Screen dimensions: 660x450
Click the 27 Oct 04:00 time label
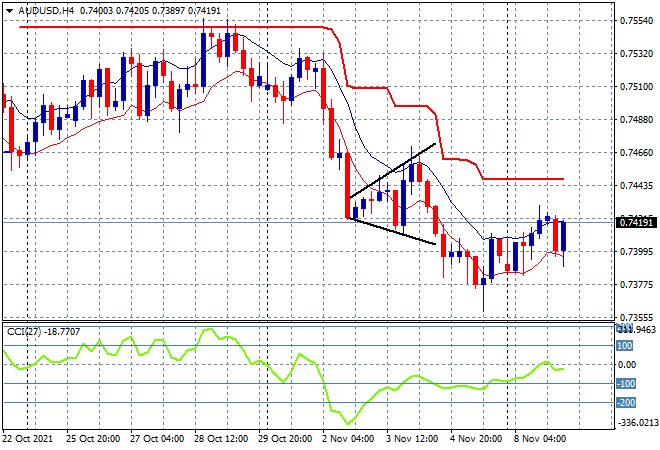[157, 439]
